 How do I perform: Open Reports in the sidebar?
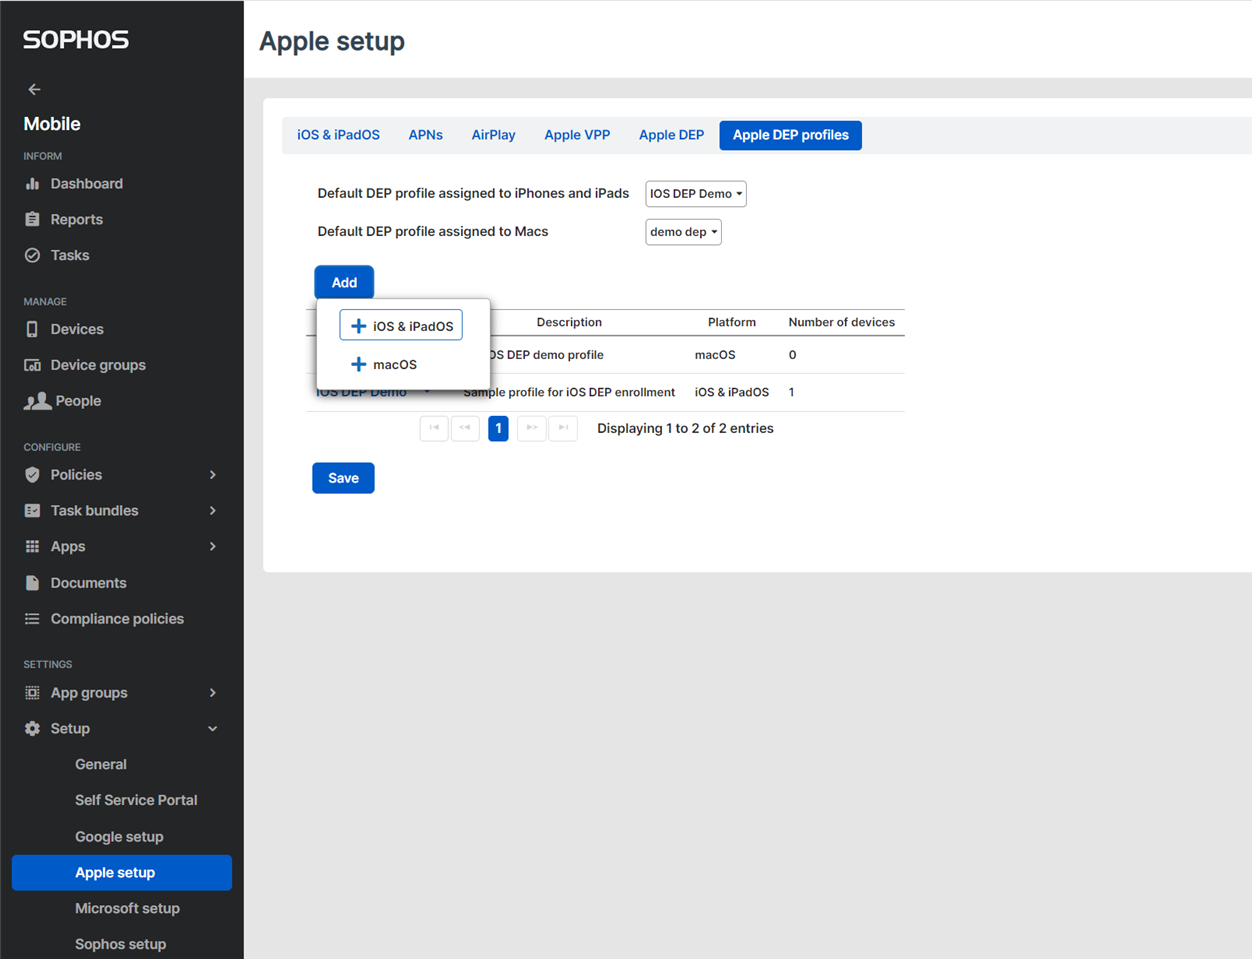pos(77,220)
